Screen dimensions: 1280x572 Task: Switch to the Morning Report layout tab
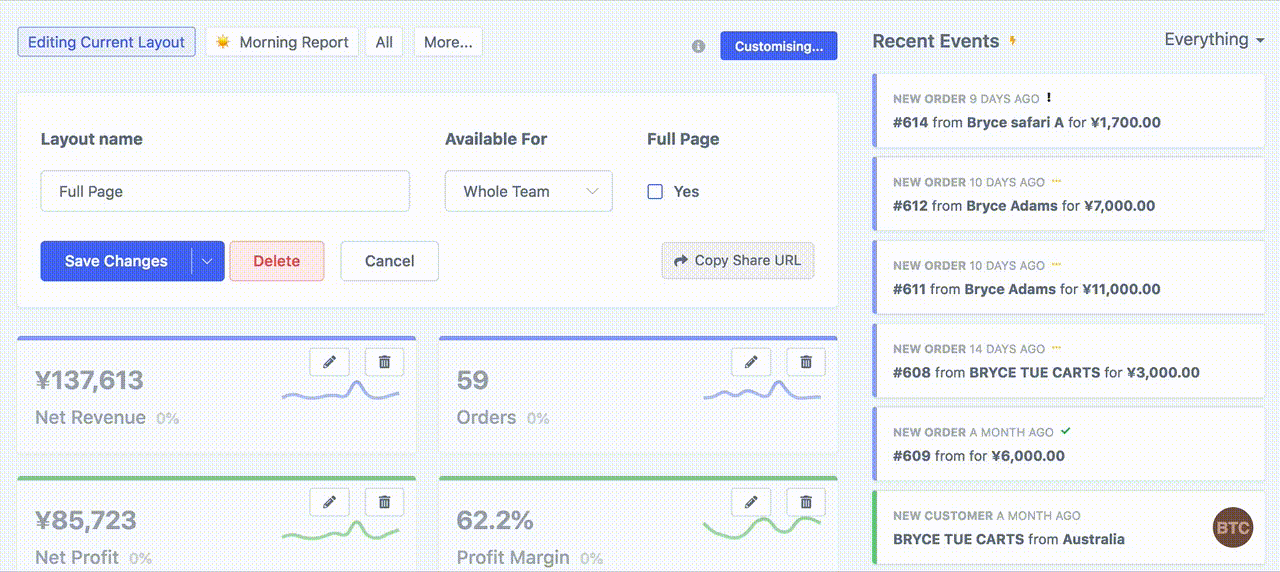pyautogui.click(x=282, y=42)
